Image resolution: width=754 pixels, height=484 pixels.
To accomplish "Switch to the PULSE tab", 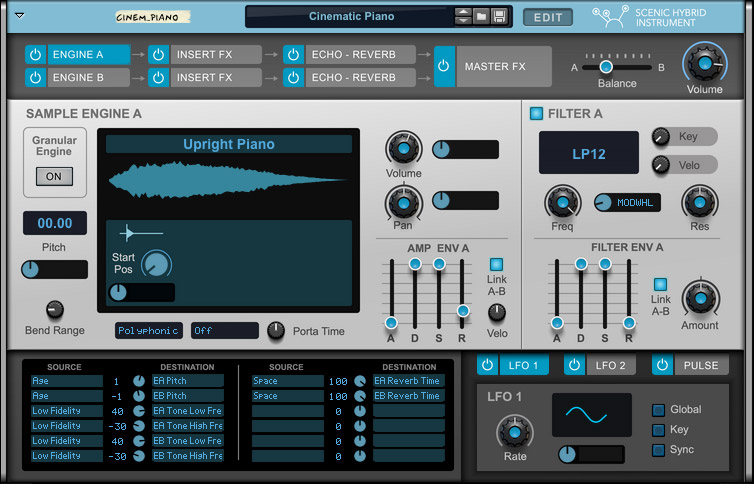I will tap(701, 365).
